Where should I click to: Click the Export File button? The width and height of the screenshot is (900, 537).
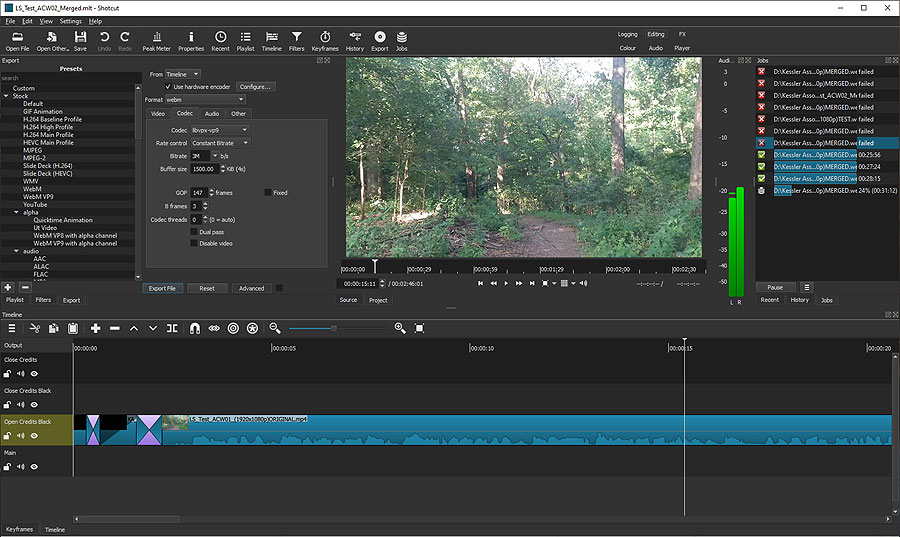coord(162,289)
